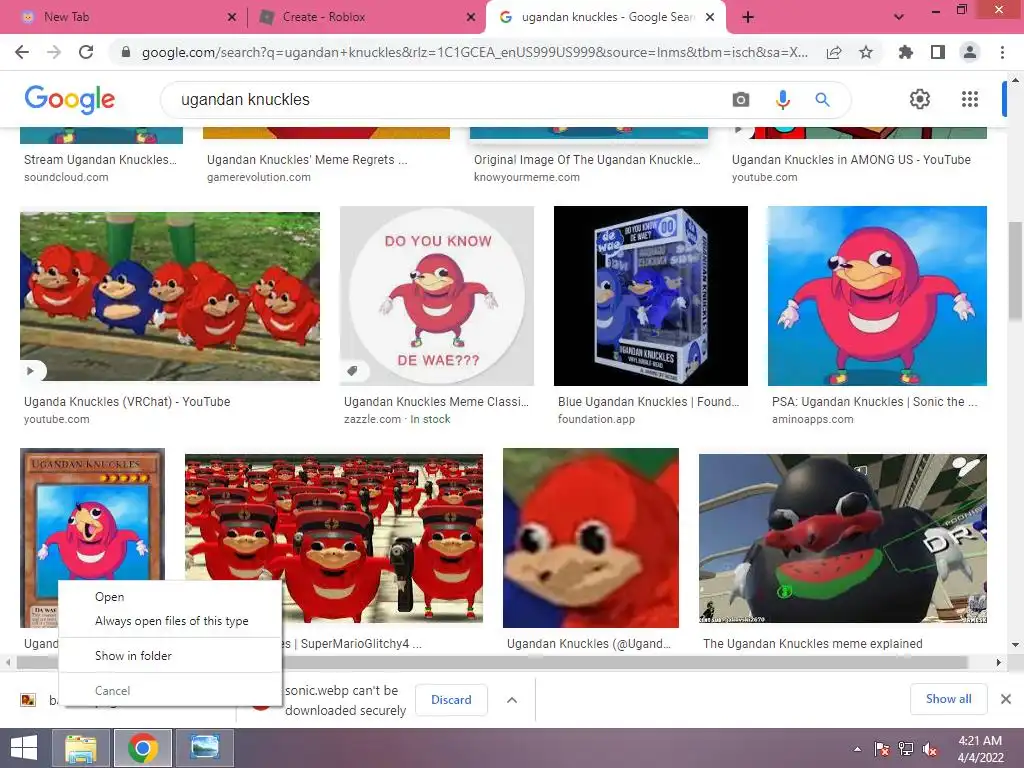Share this page from address bar
The width and height of the screenshot is (1024, 768).
834,52
